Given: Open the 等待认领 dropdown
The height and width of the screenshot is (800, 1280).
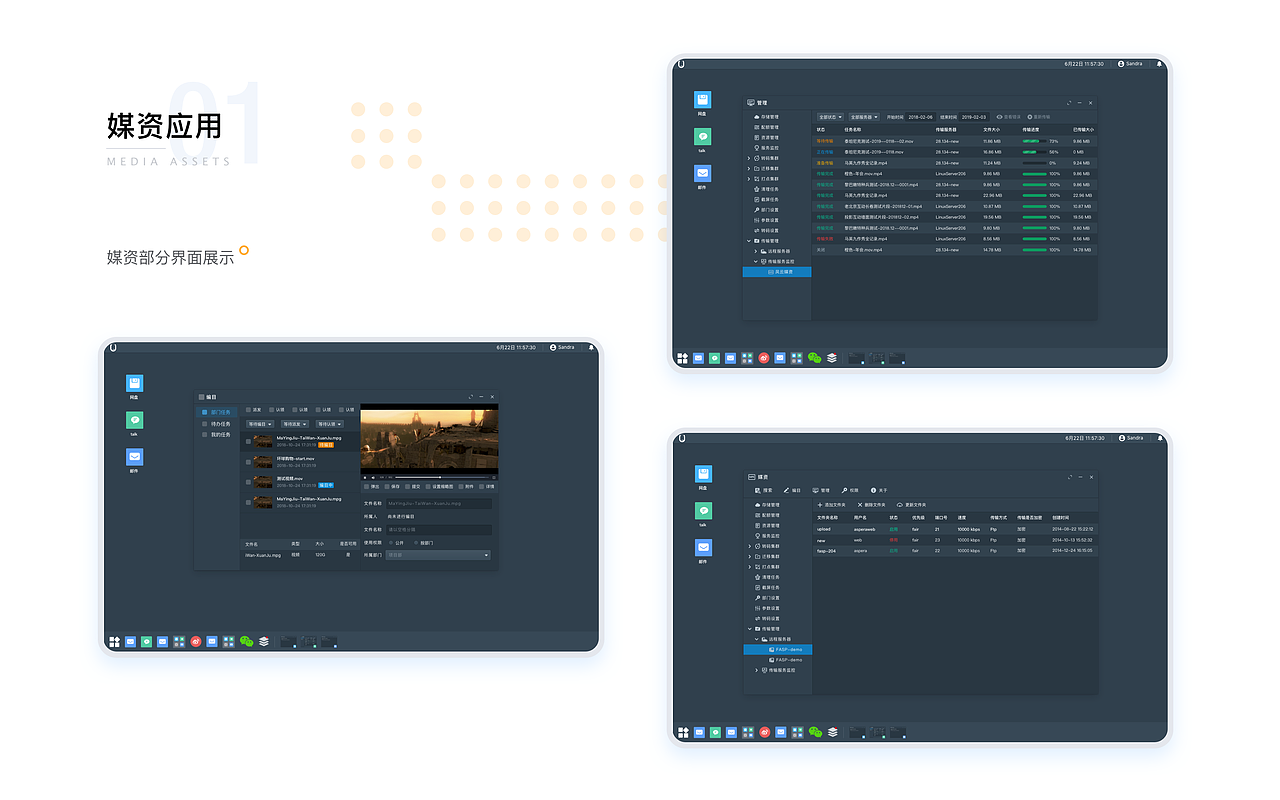Looking at the screenshot, I should click(x=330, y=424).
